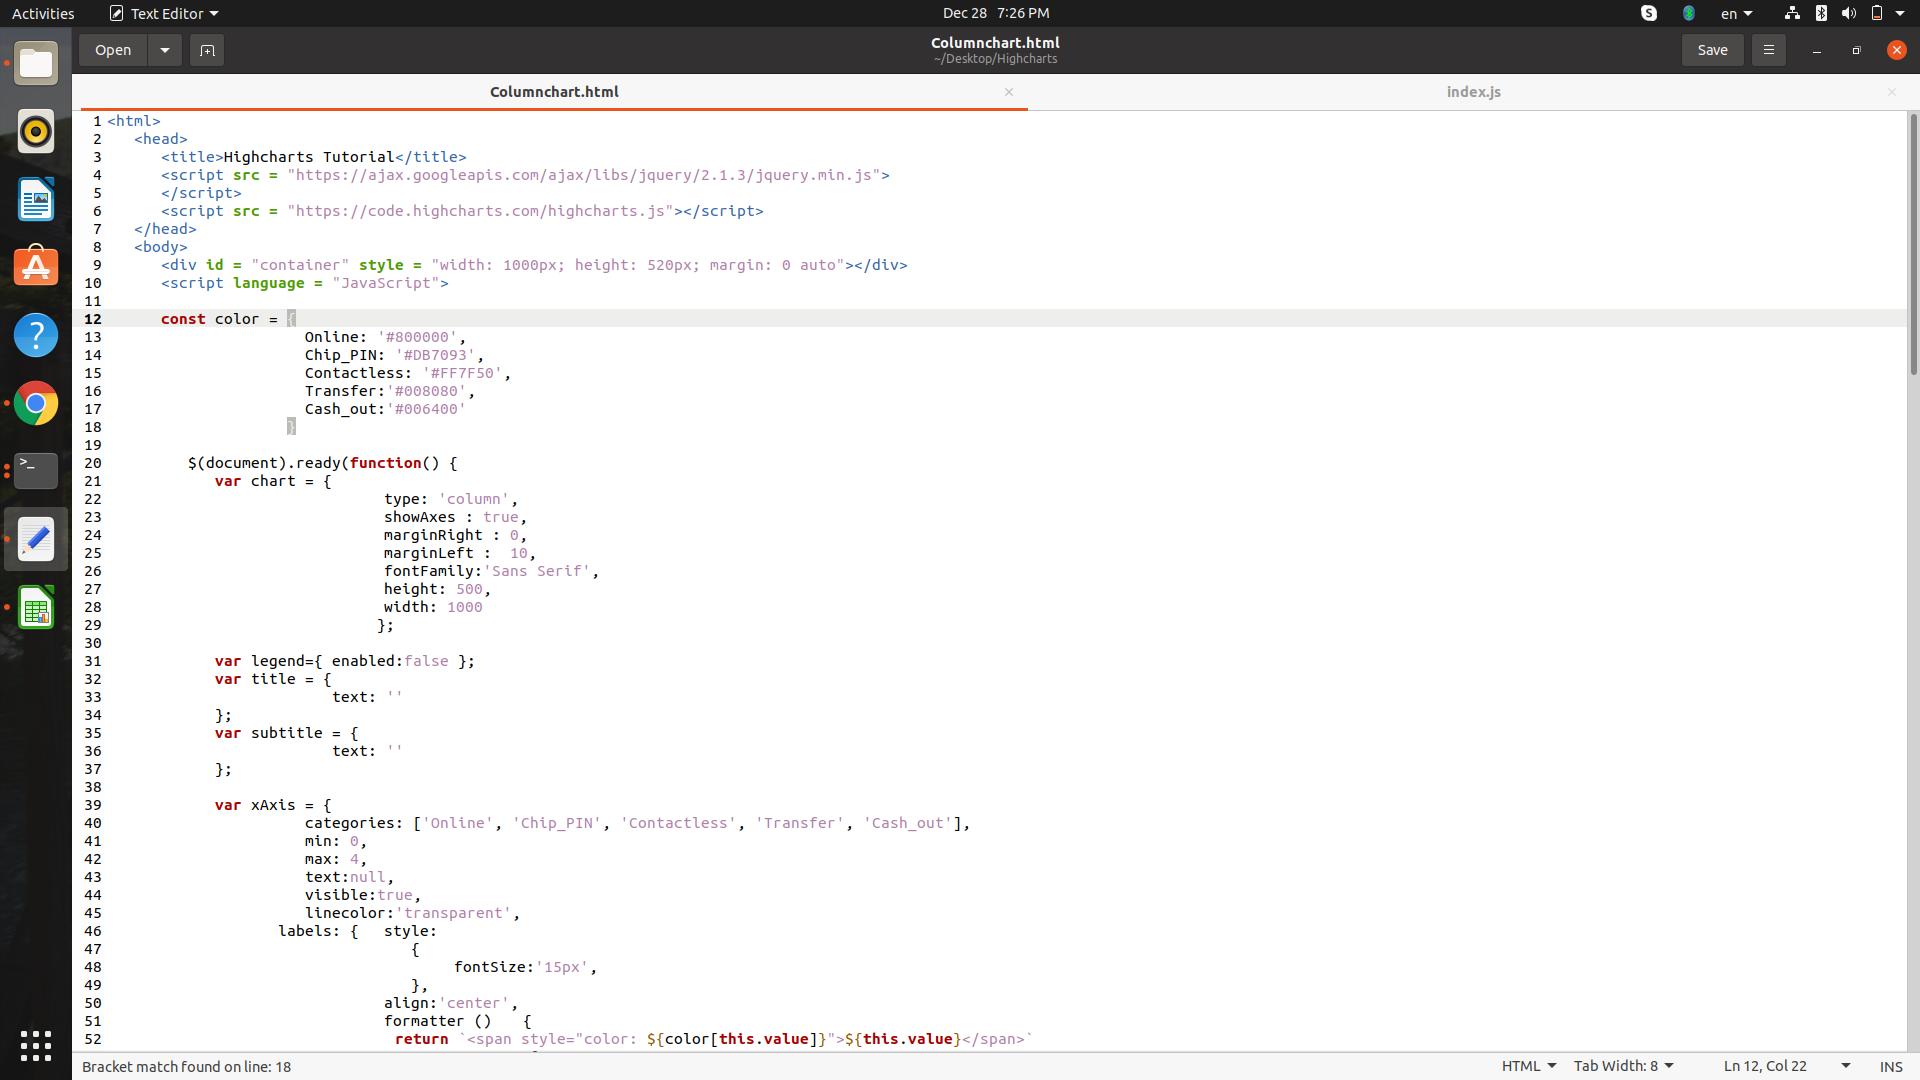Click the Open button
The width and height of the screenshot is (1920, 1080).
tap(113, 50)
